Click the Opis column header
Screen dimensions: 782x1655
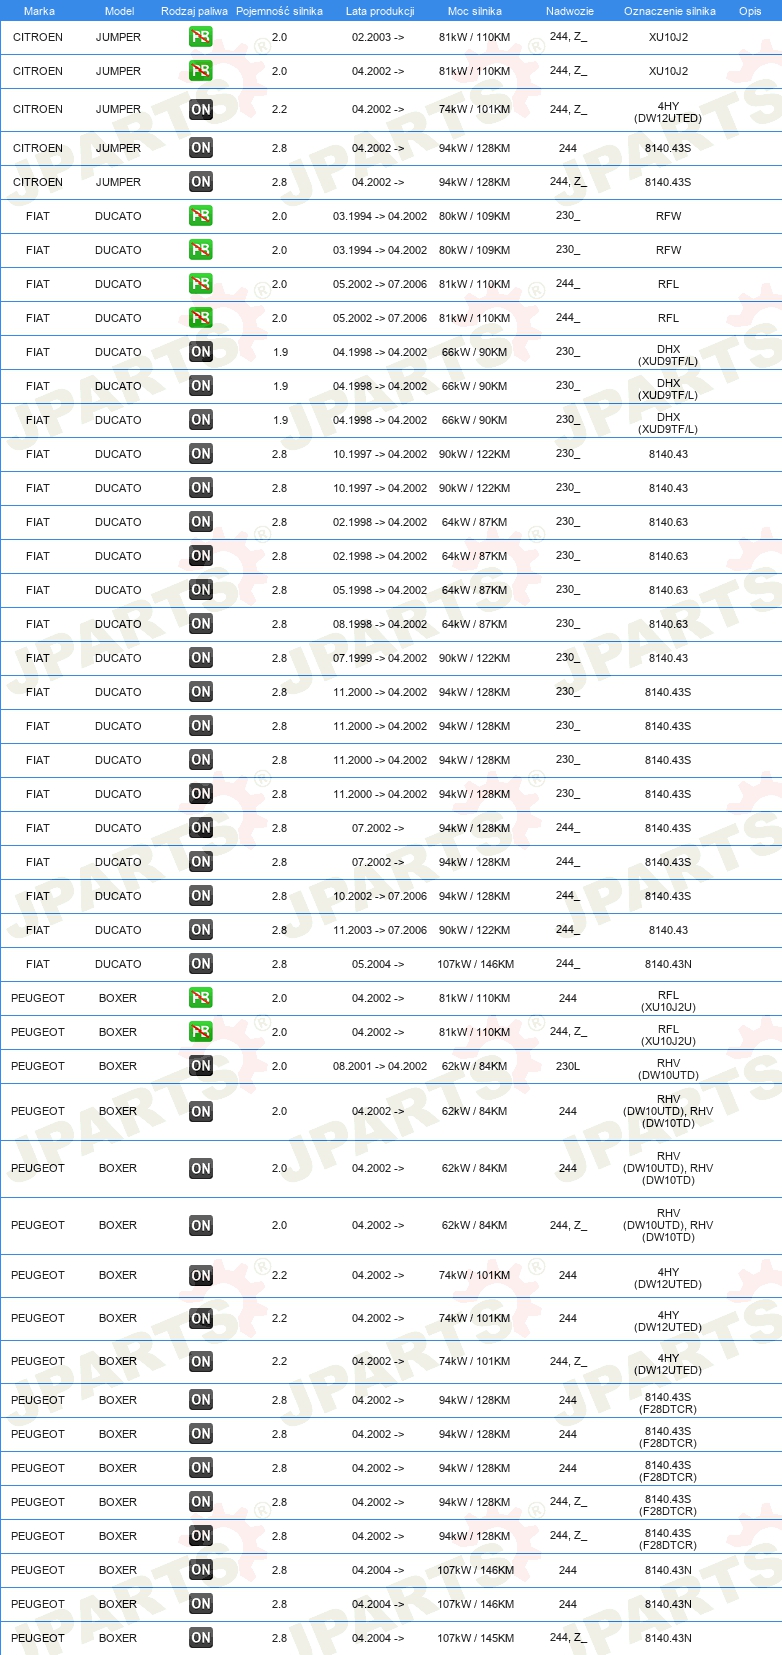click(750, 11)
